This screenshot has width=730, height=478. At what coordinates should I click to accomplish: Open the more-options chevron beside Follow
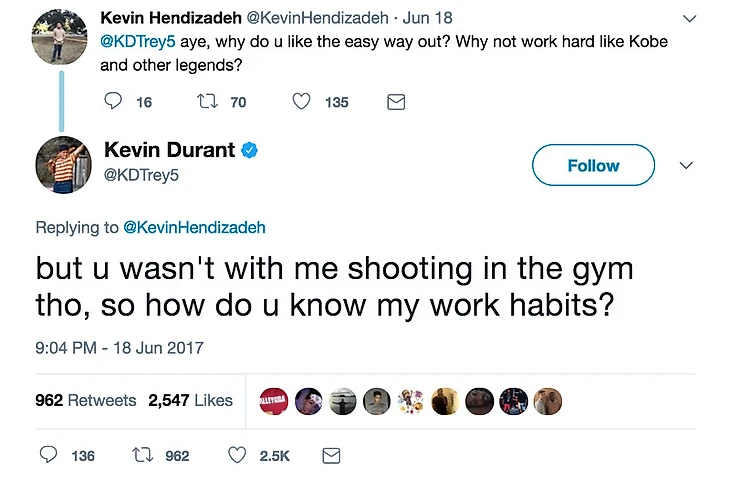click(686, 166)
